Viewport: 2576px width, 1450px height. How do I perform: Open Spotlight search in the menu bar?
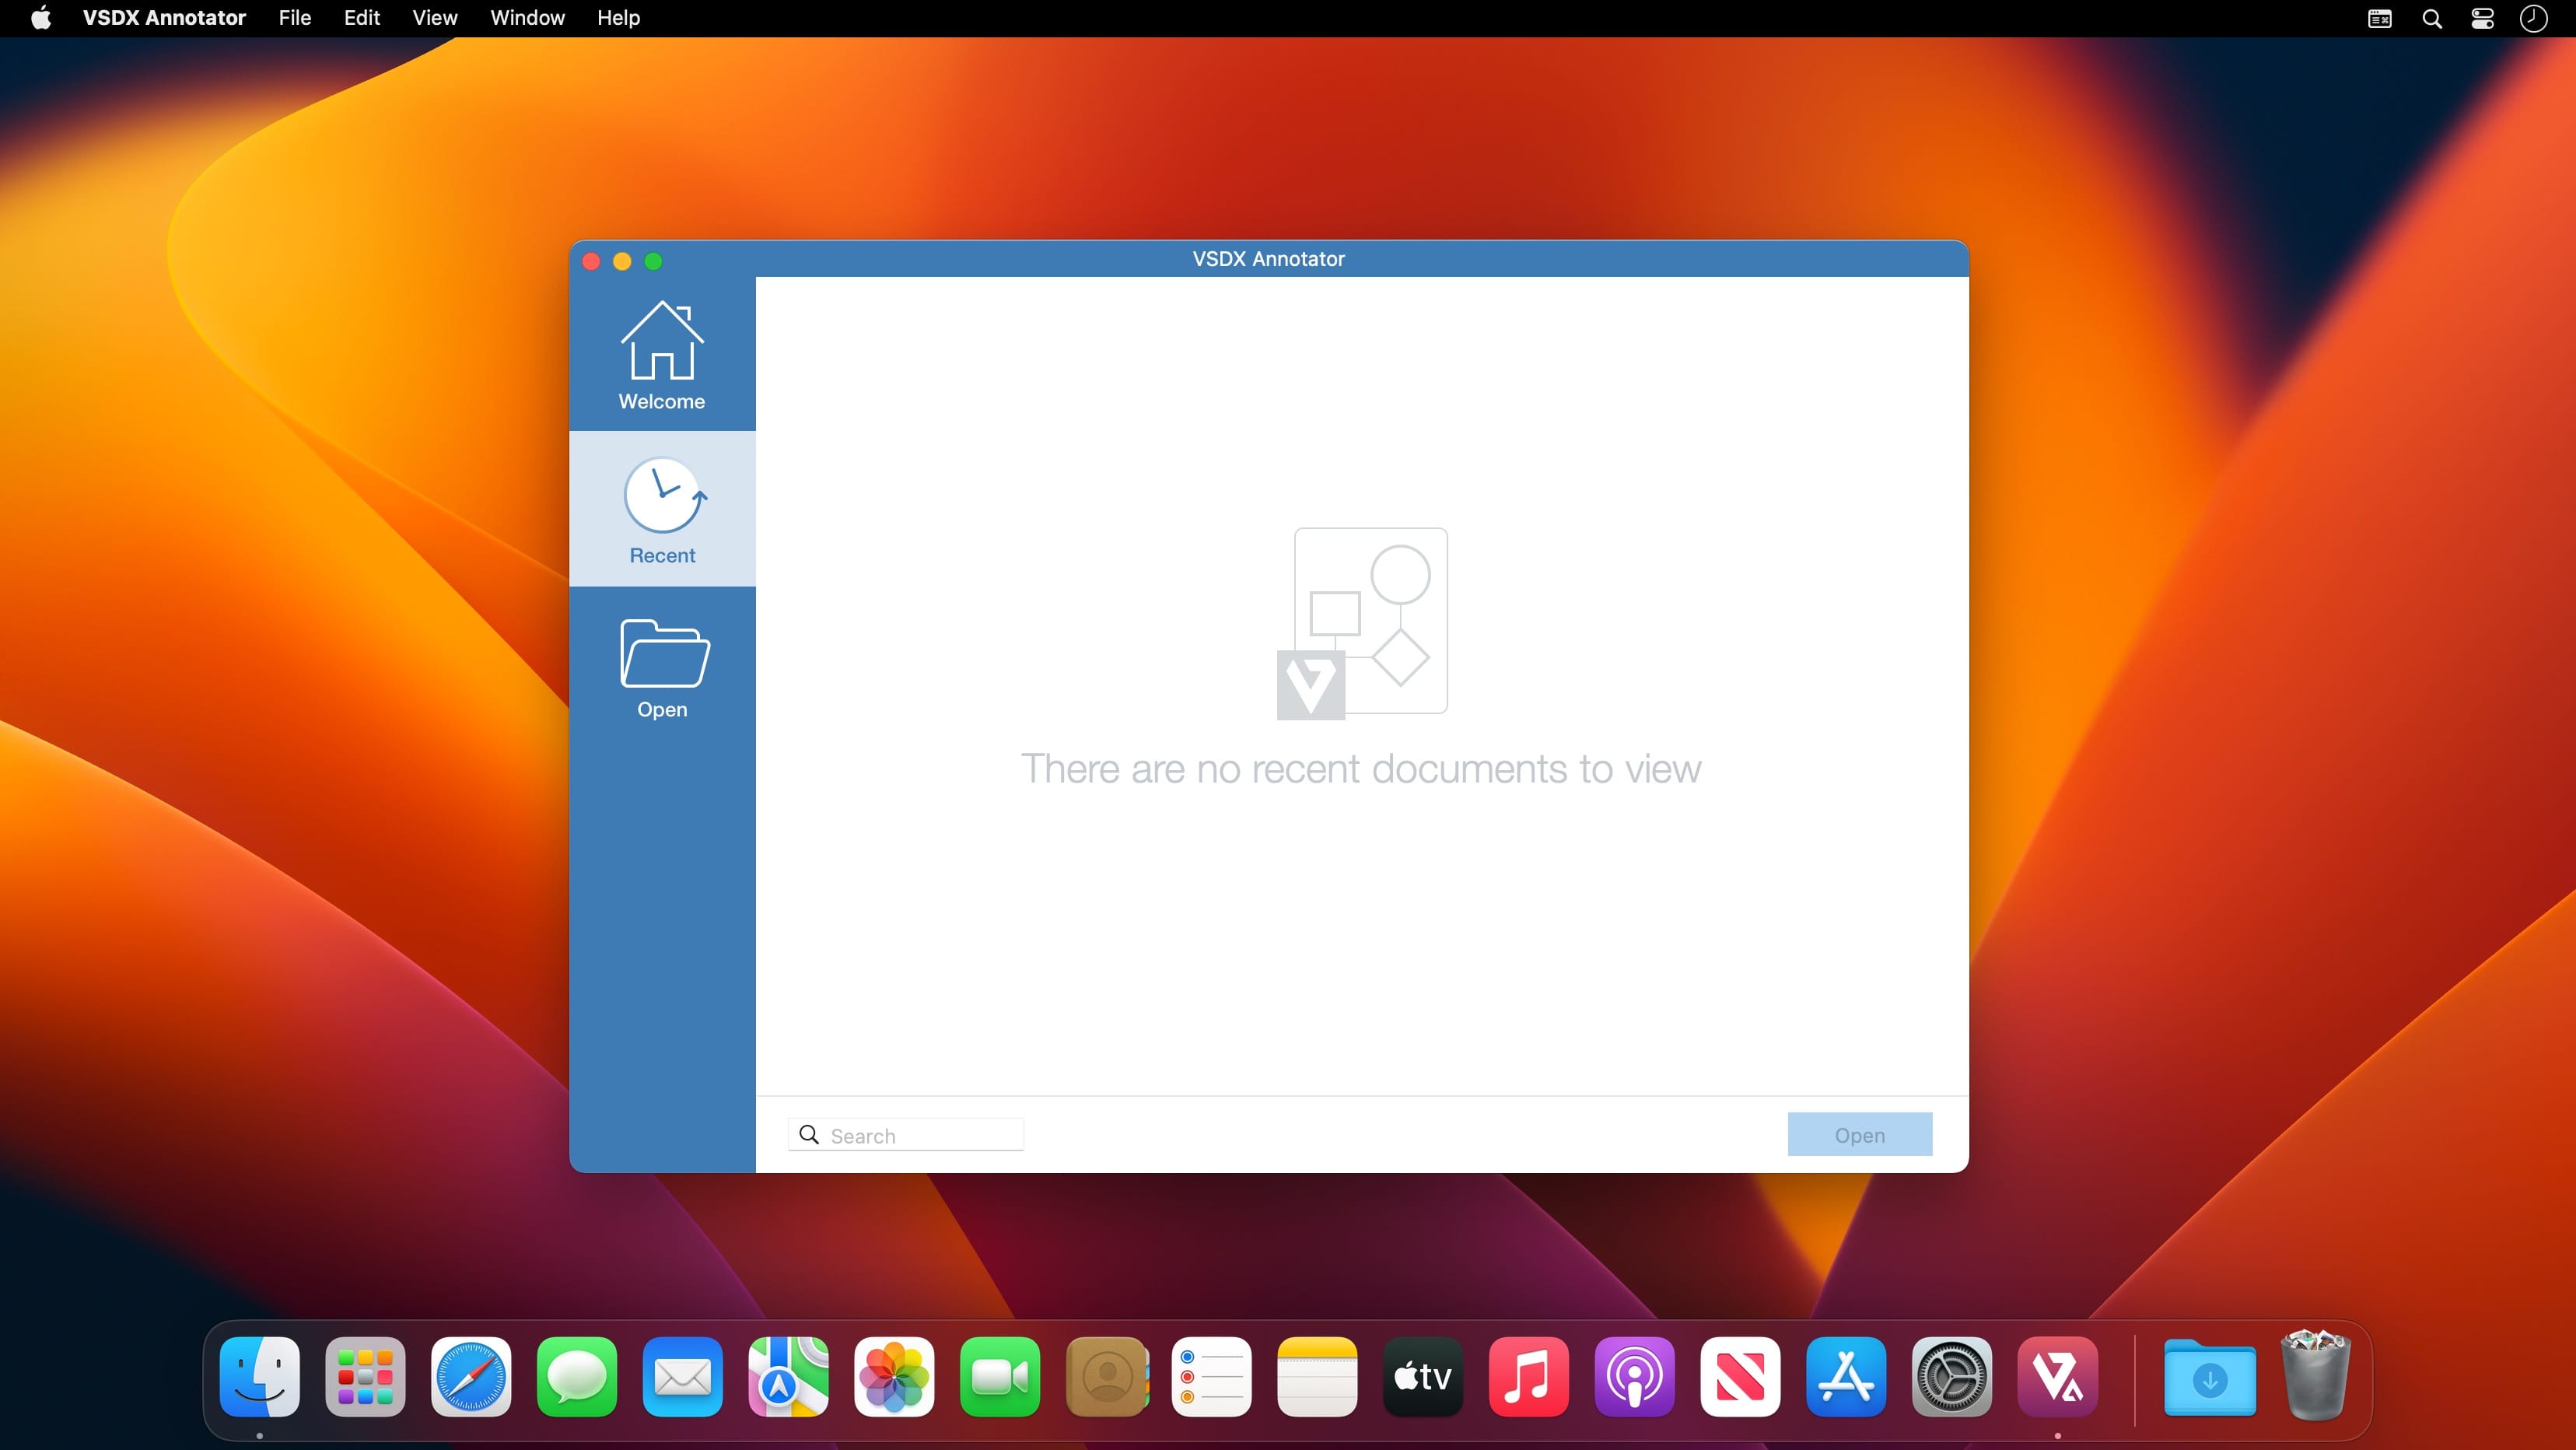point(2432,18)
